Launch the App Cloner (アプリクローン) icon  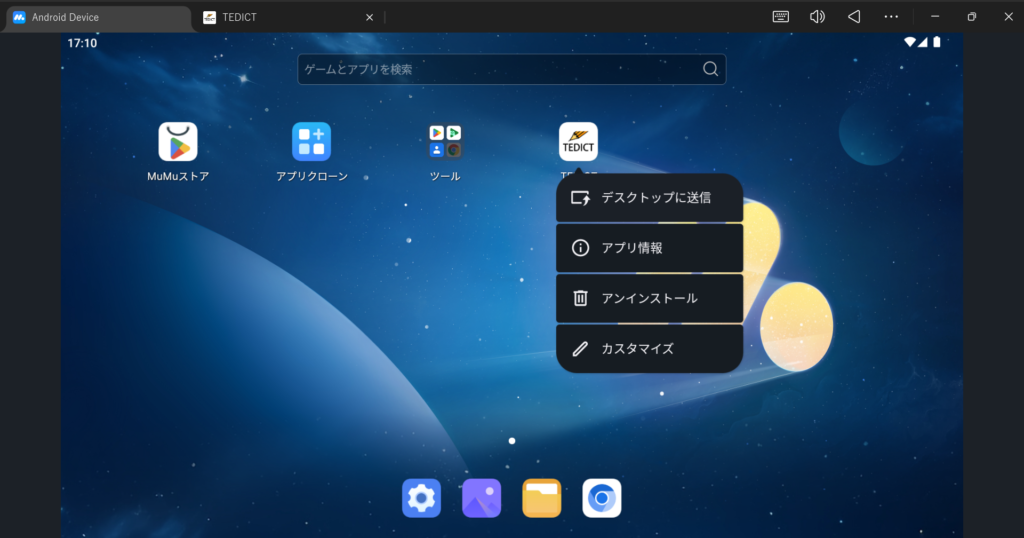[x=311, y=142]
